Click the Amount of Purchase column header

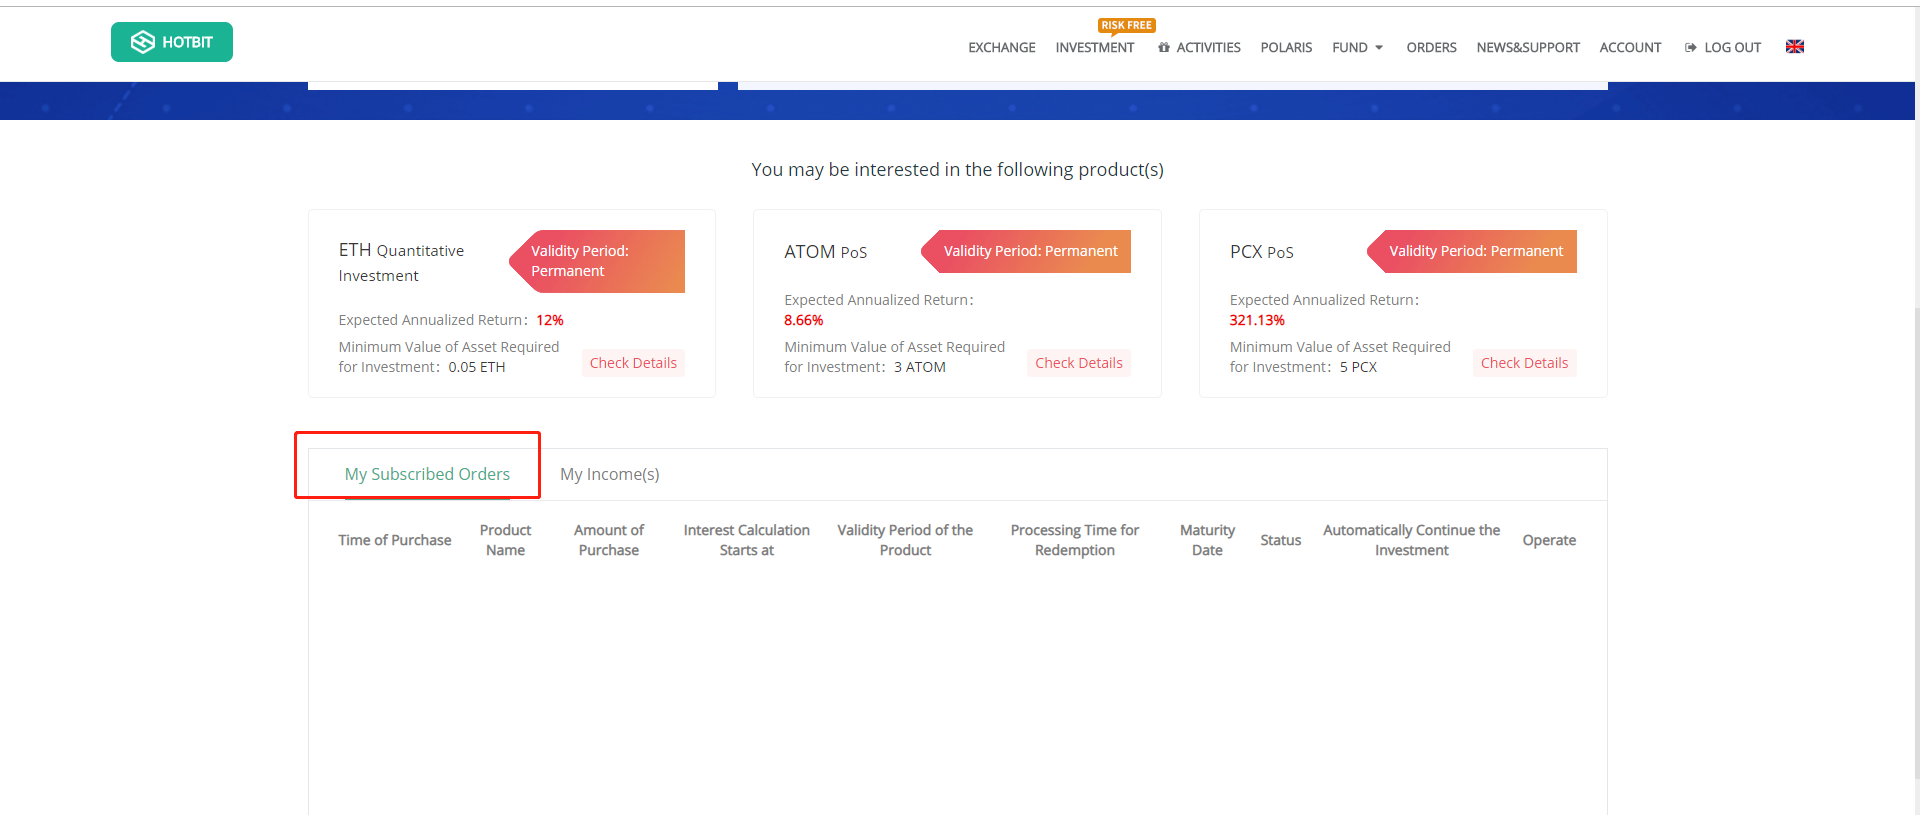(x=609, y=540)
